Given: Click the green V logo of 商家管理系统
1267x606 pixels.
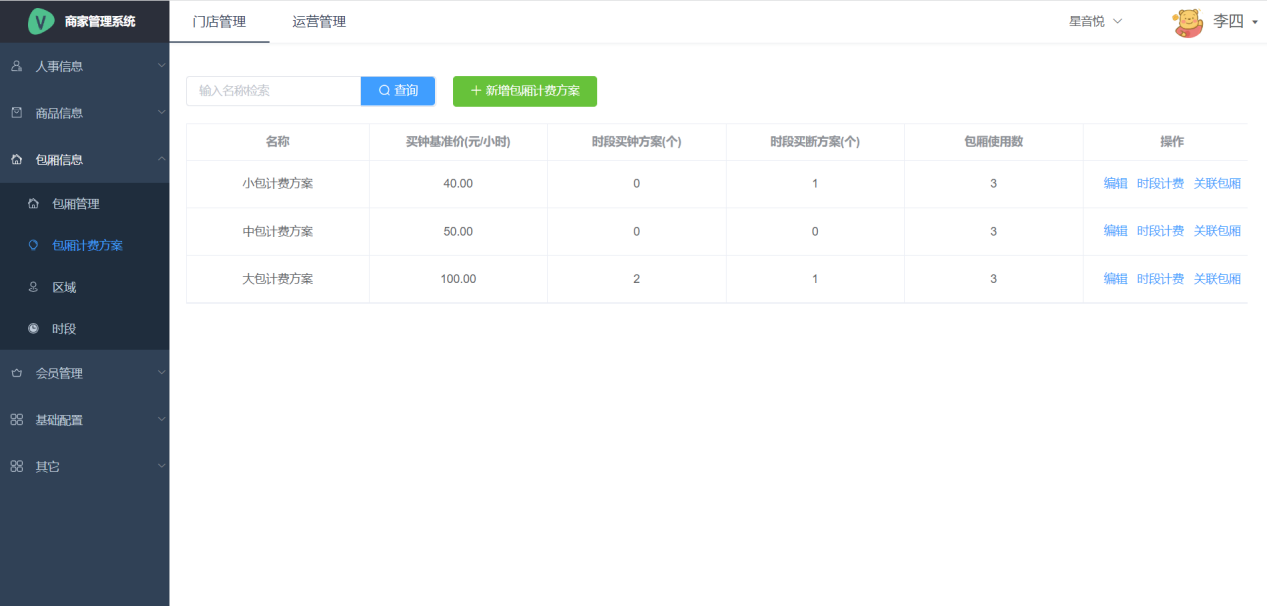Looking at the screenshot, I should coord(41,21).
